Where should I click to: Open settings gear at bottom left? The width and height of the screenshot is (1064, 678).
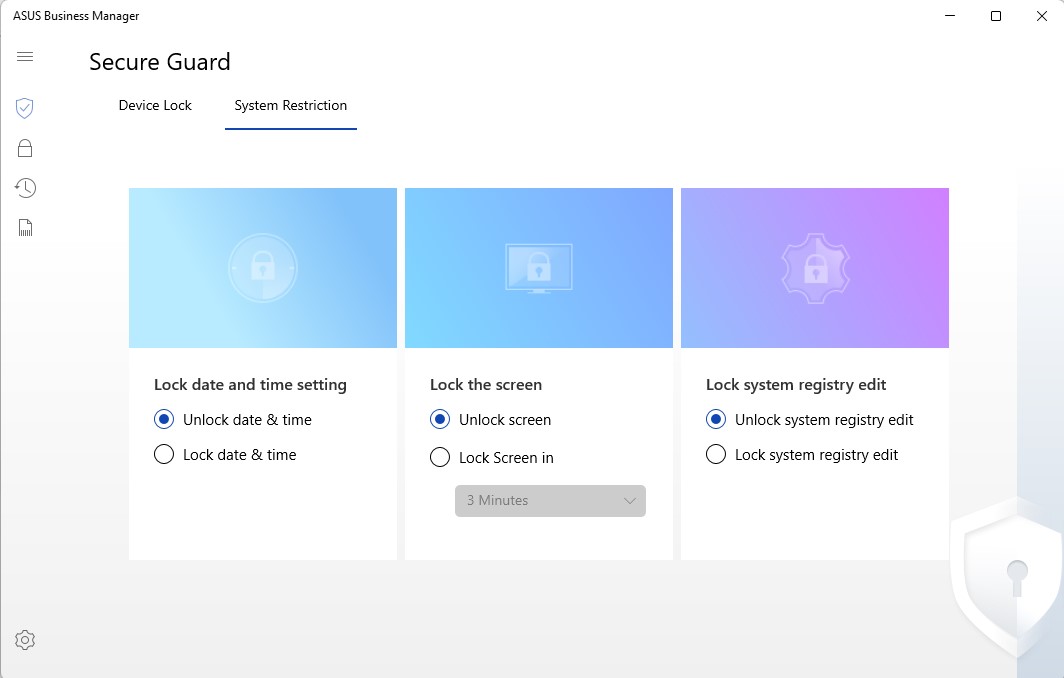(x=25, y=640)
